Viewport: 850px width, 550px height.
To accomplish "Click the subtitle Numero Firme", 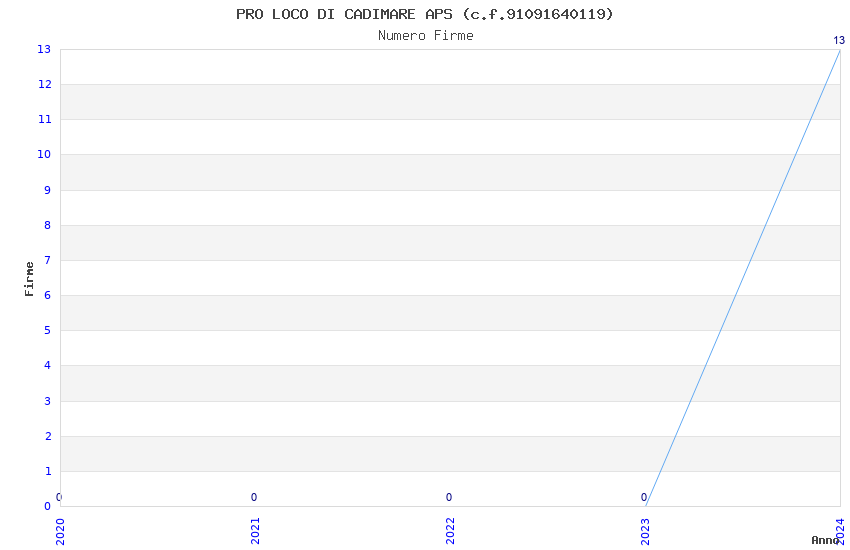I will (426, 36).
